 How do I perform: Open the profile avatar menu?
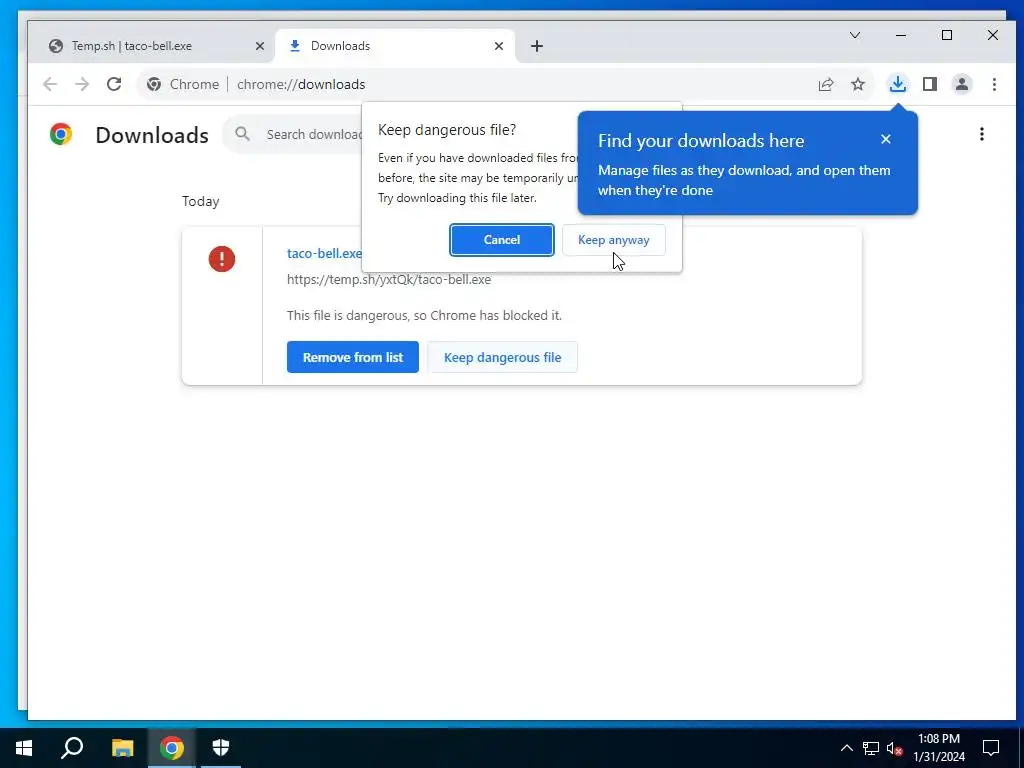[962, 84]
